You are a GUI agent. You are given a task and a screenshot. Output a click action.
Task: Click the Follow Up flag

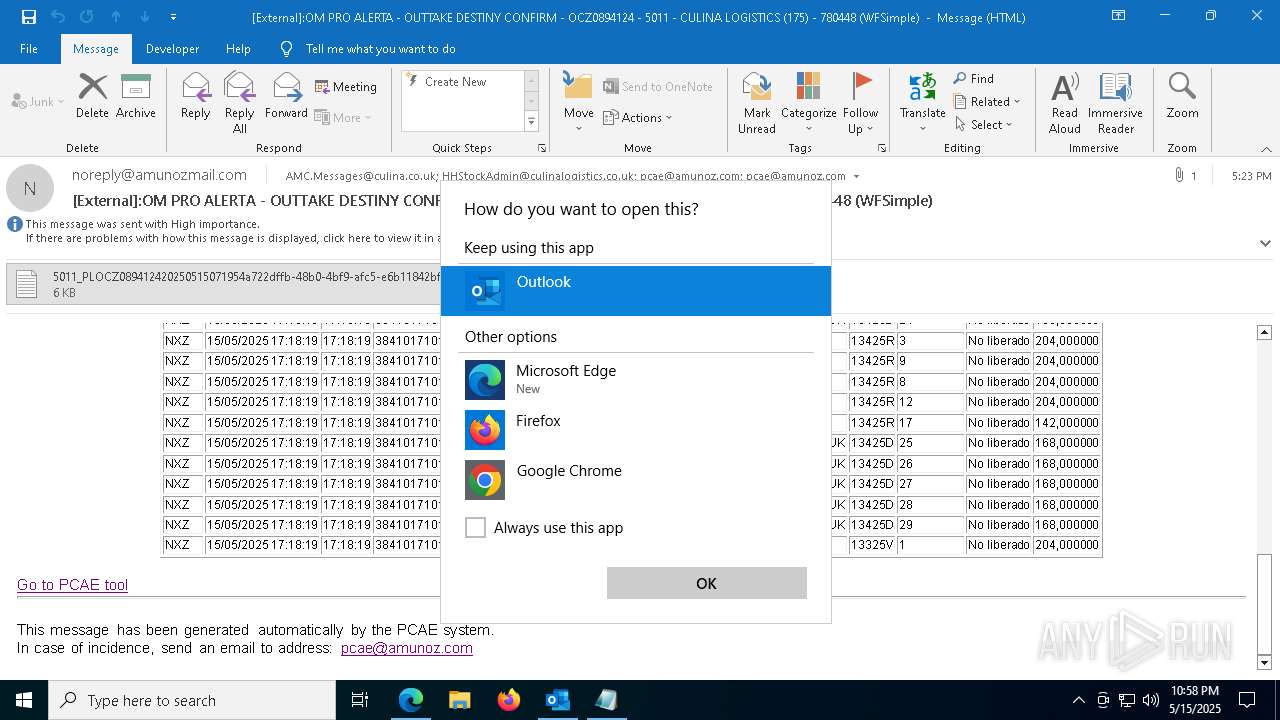coord(860,103)
